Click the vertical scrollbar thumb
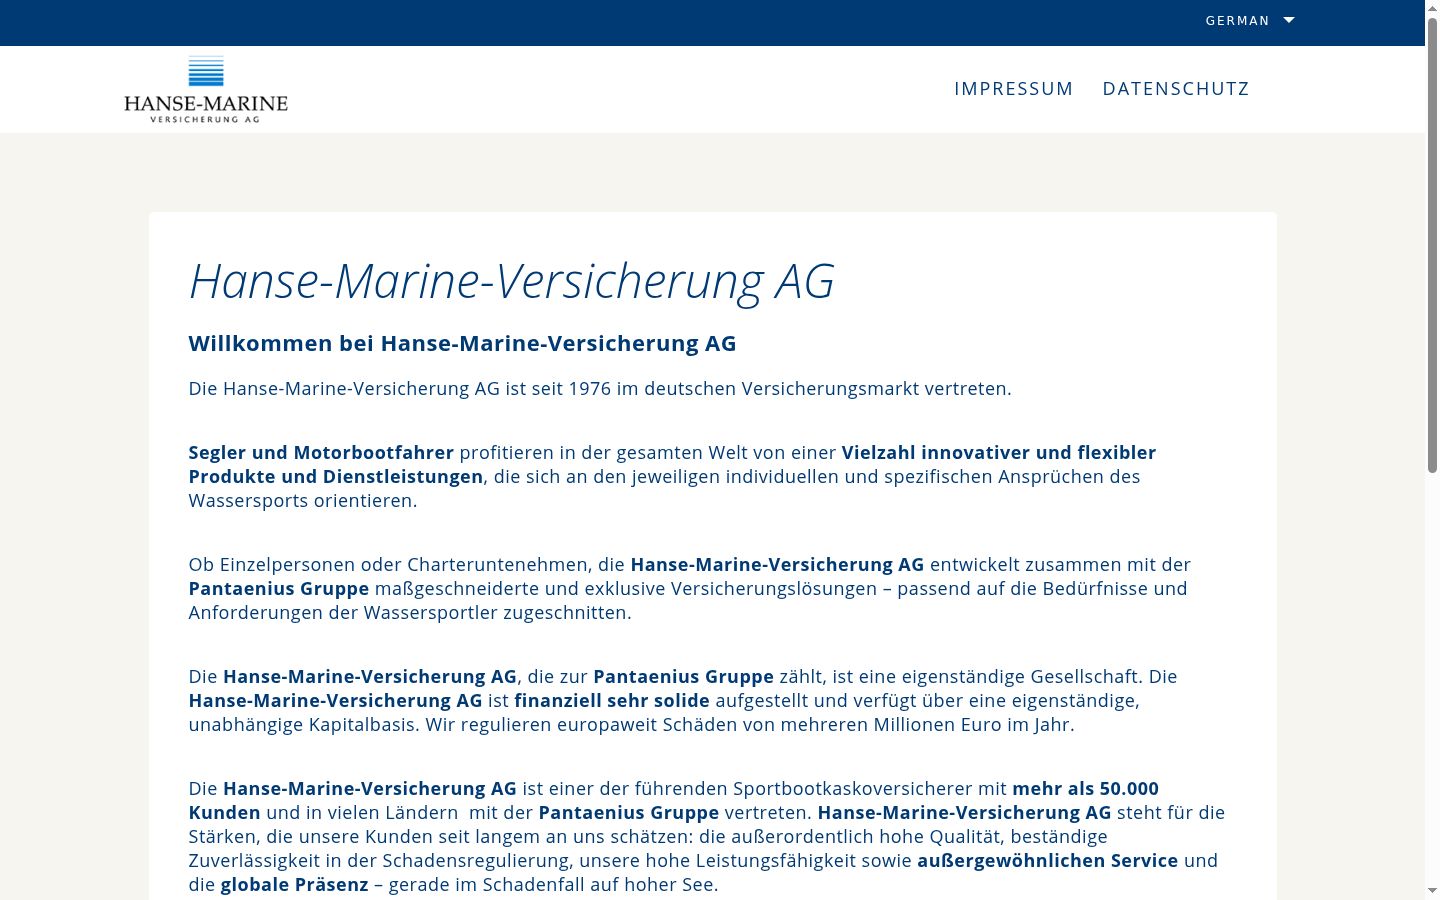The width and height of the screenshot is (1440, 900). click(1432, 245)
